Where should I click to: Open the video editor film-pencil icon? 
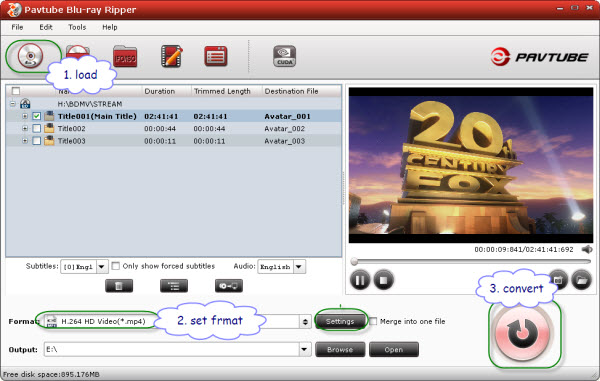click(x=171, y=56)
